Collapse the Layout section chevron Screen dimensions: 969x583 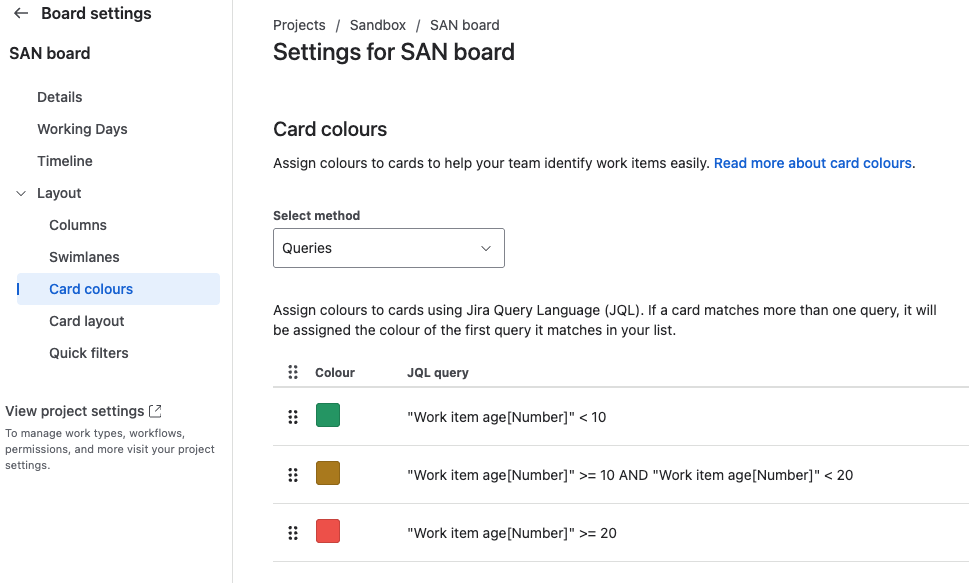(21, 194)
